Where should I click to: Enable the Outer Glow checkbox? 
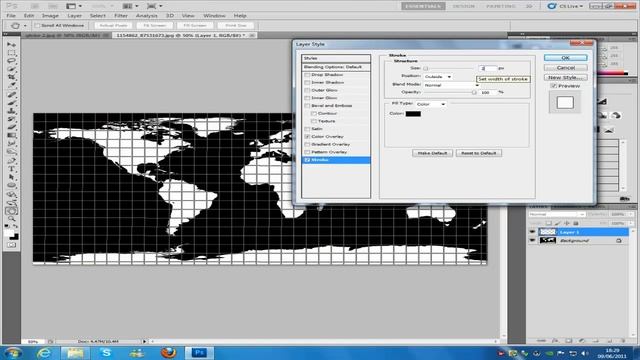coord(307,90)
